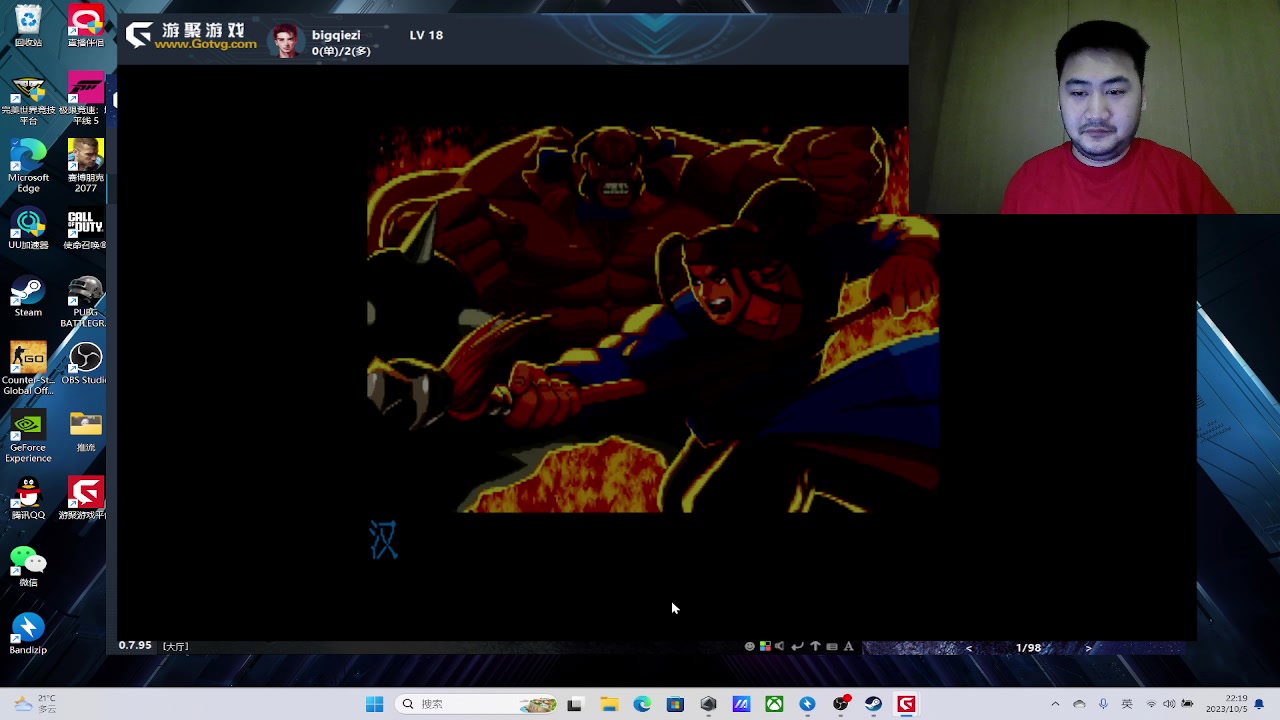This screenshot has height=720, width=1280.
Task: Click the keyboard icon in game toolbar
Action: click(x=831, y=646)
